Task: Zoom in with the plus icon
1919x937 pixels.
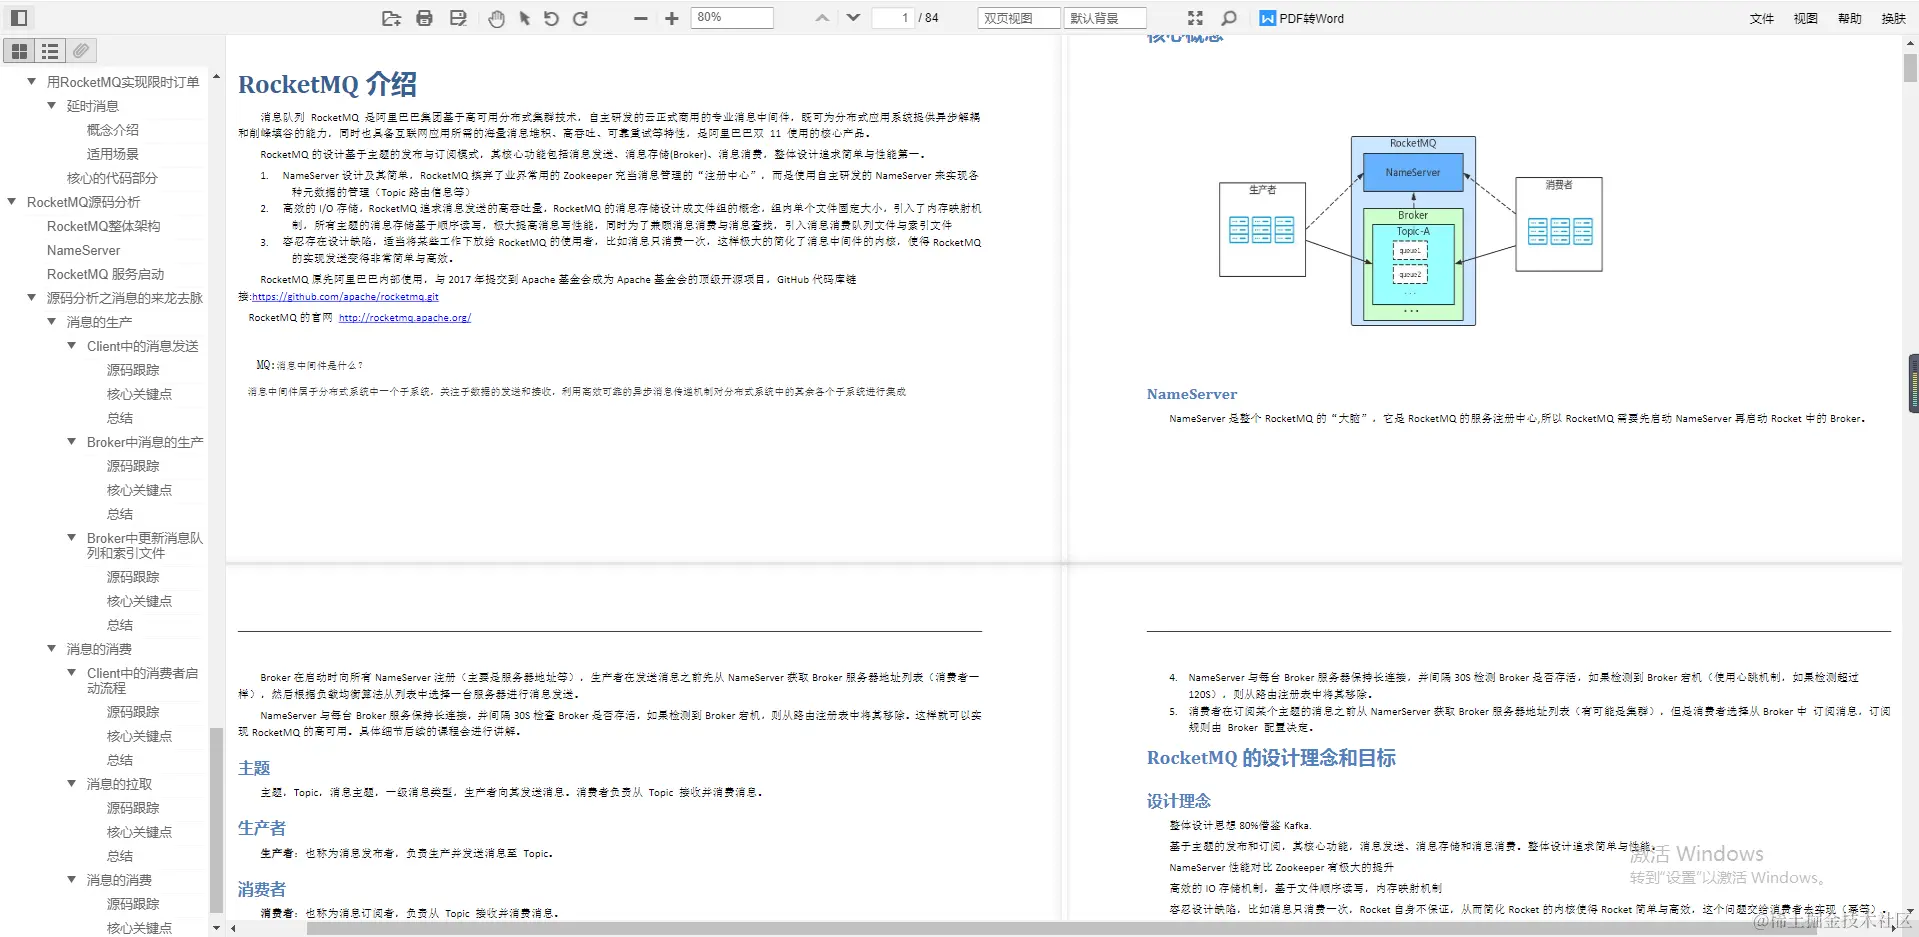Action: [672, 18]
